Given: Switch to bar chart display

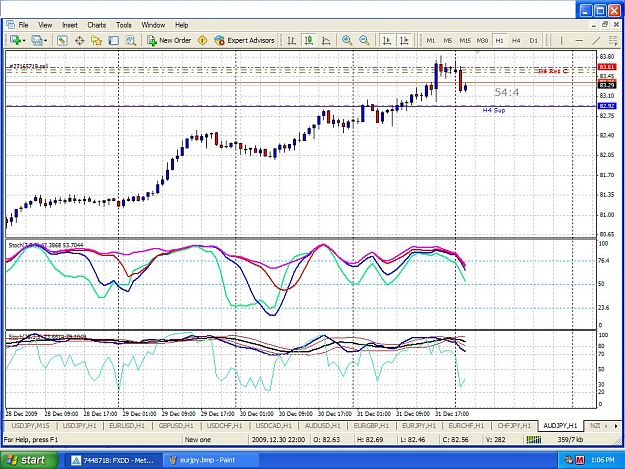Looking at the screenshot, I should pyautogui.click(x=291, y=40).
